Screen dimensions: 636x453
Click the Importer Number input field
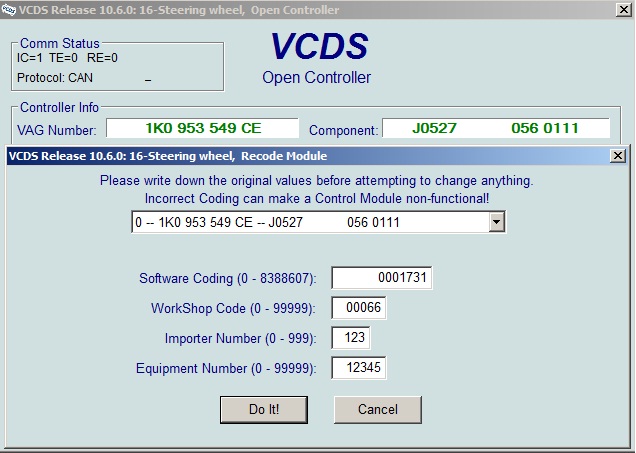pos(350,338)
